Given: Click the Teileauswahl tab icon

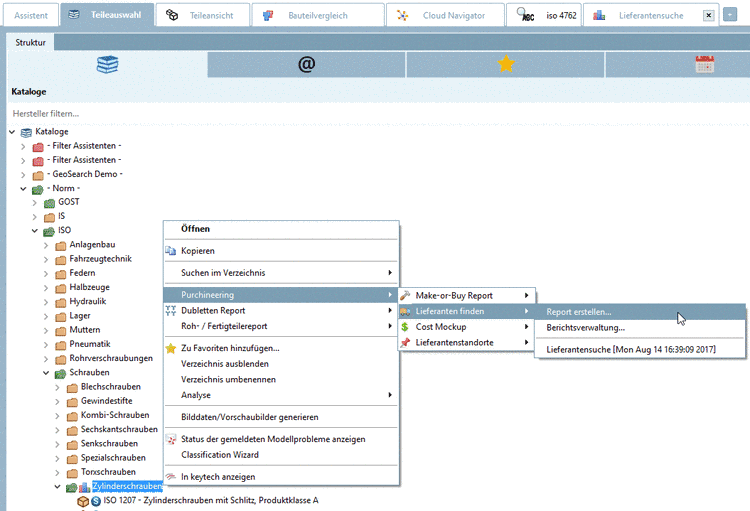Looking at the screenshot, I should click(x=74, y=15).
